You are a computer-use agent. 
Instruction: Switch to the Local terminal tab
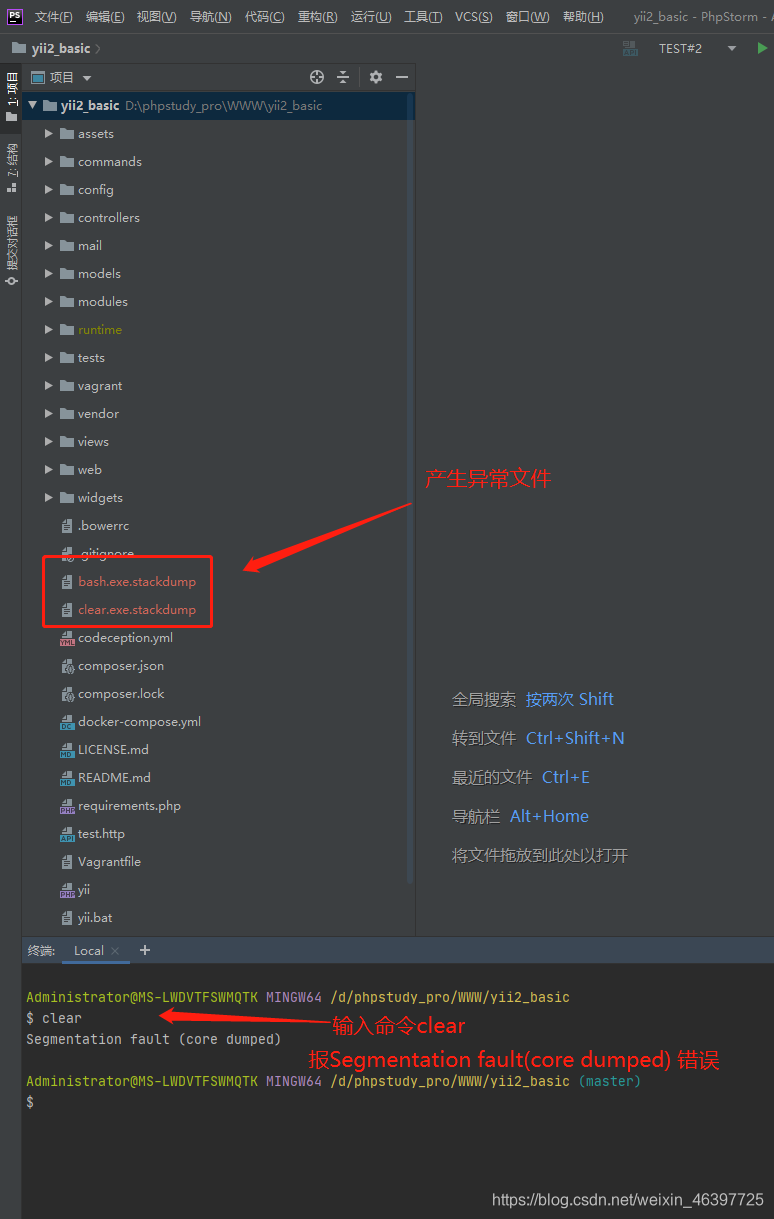pos(88,950)
